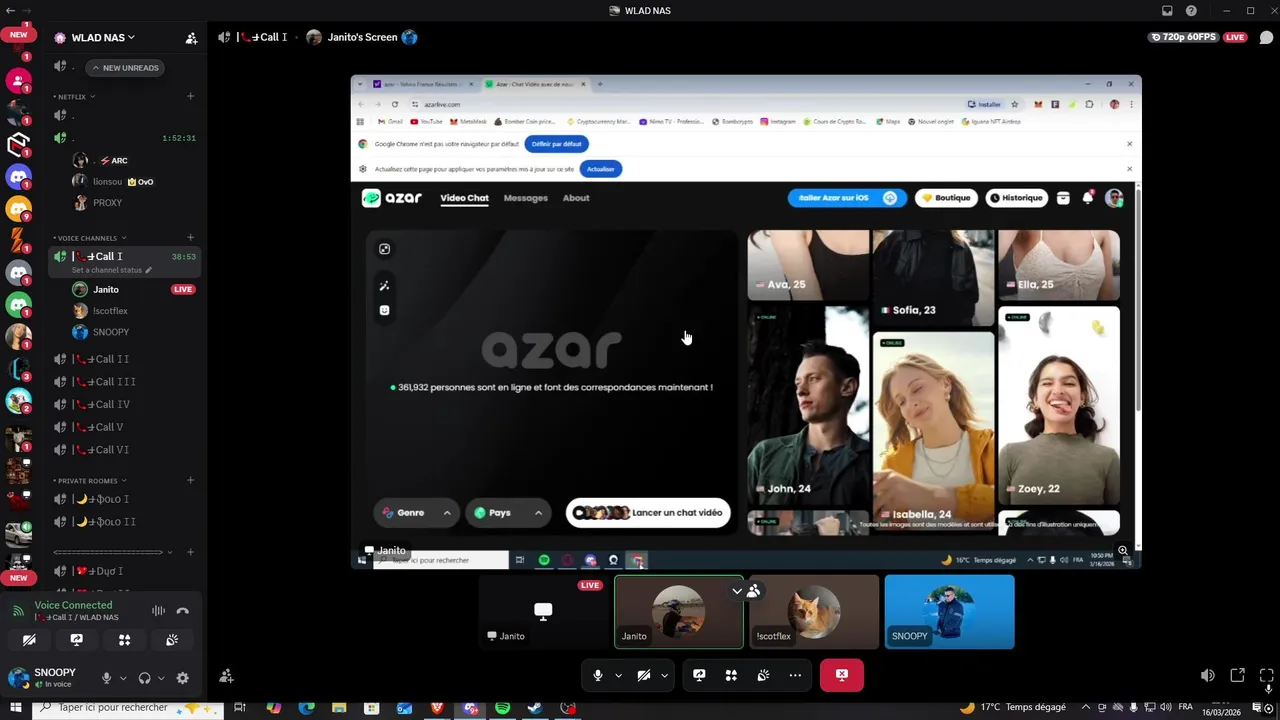Open User Settings gear icon
This screenshot has height=720, width=1280.
point(182,678)
